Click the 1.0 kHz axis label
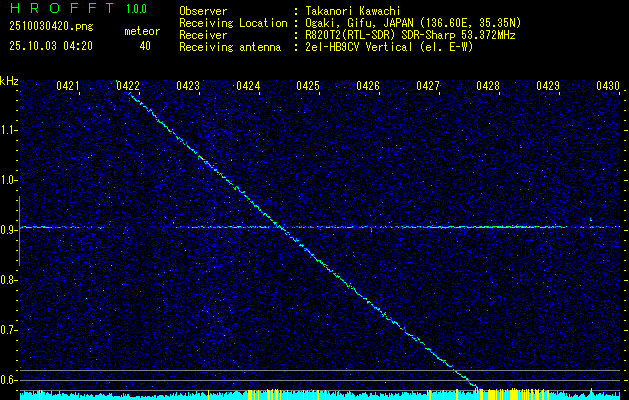 coord(8,180)
